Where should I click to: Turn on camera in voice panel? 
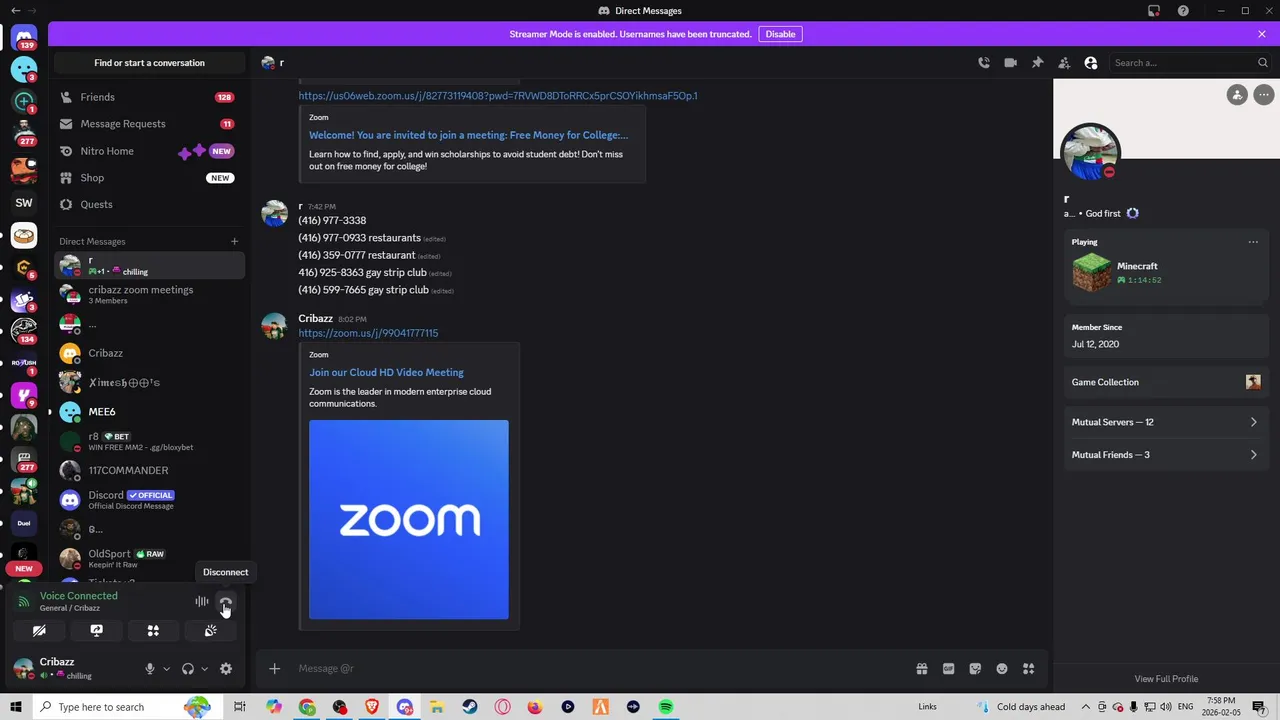click(39, 631)
